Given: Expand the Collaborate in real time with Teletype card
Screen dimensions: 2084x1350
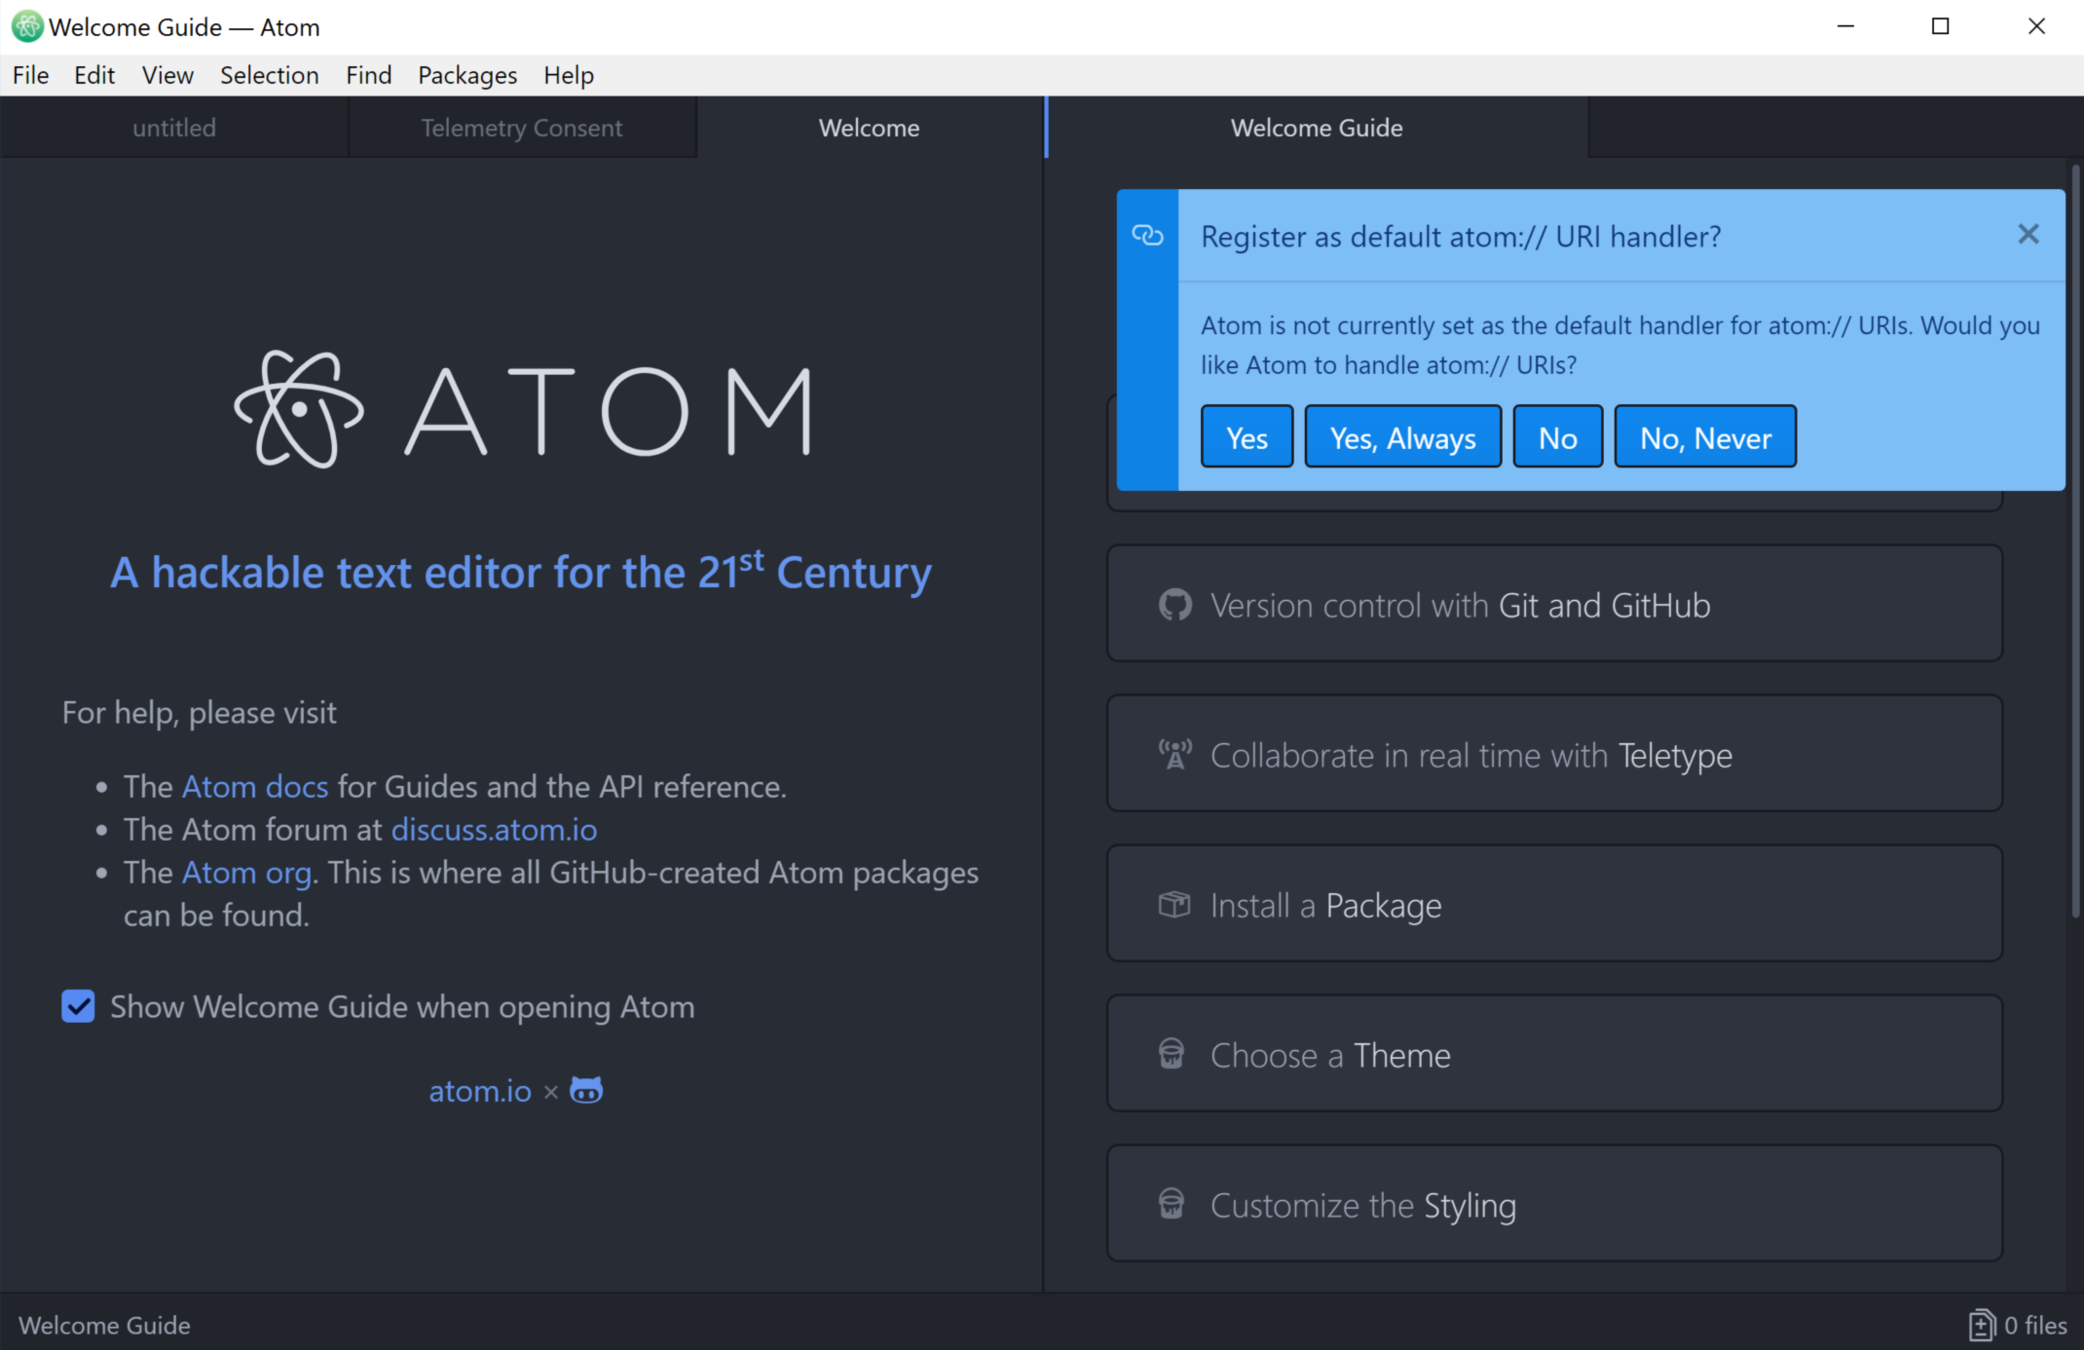Looking at the screenshot, I should click(1554, 755).
